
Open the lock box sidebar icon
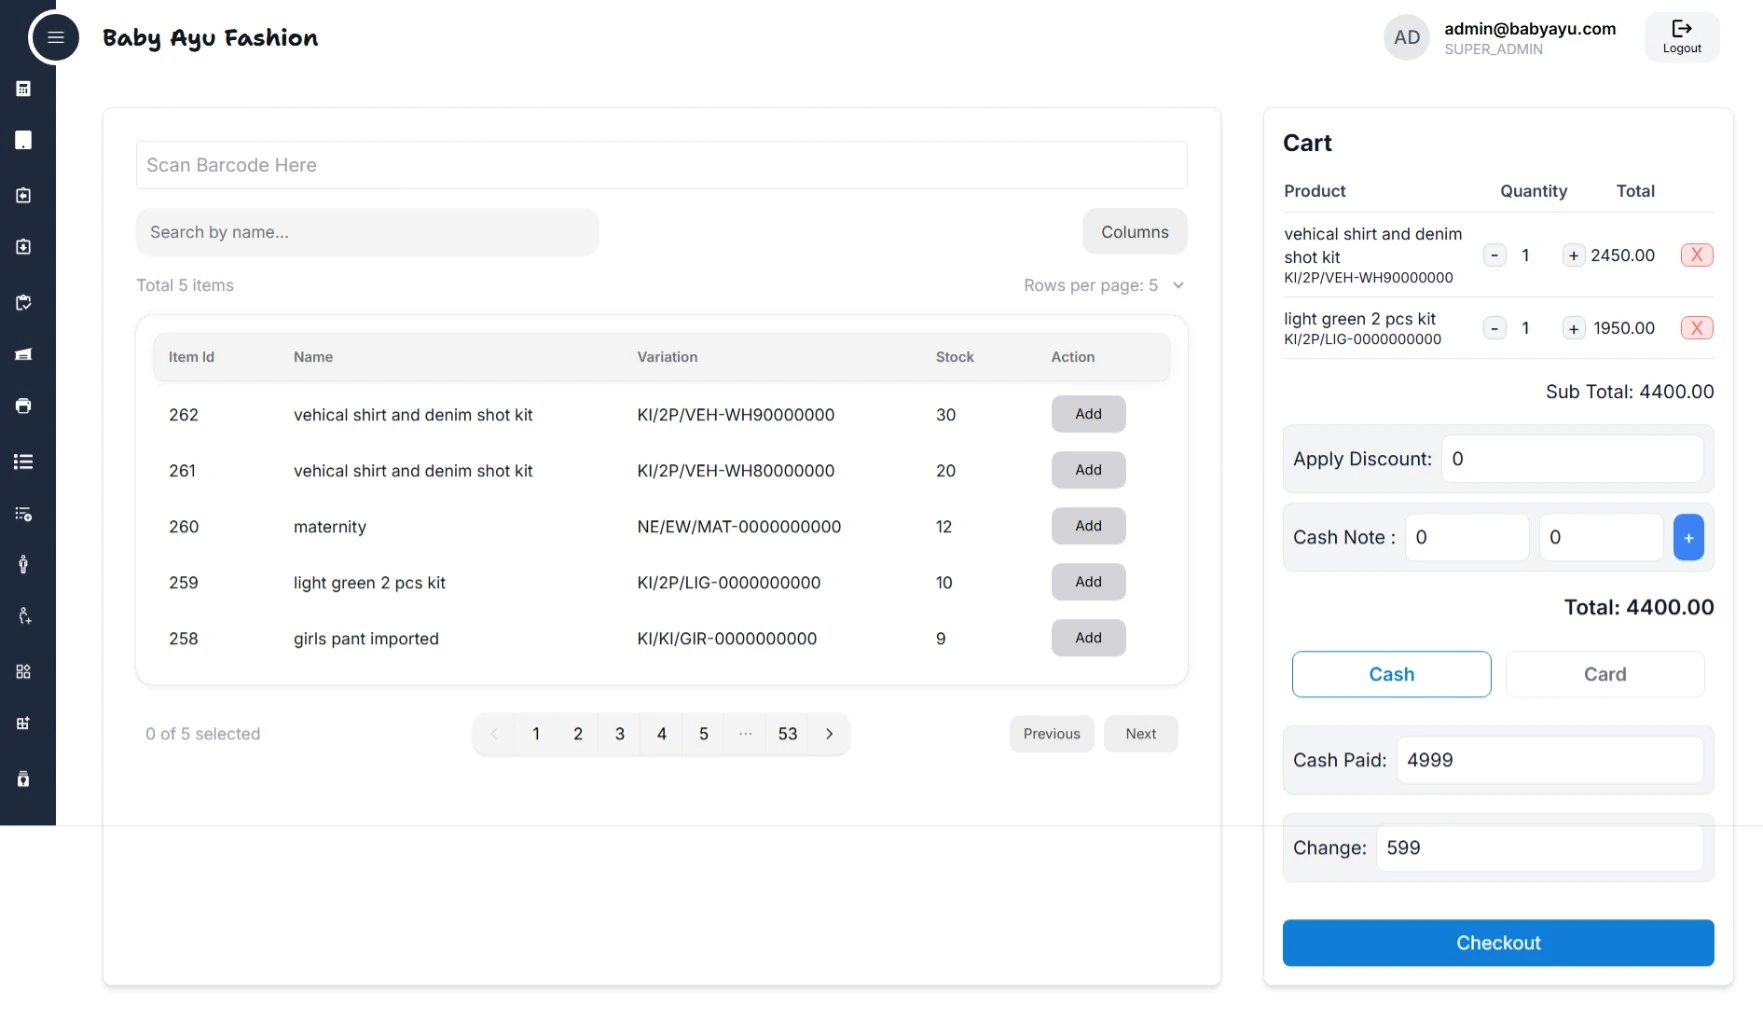click(x=23, y=779)
